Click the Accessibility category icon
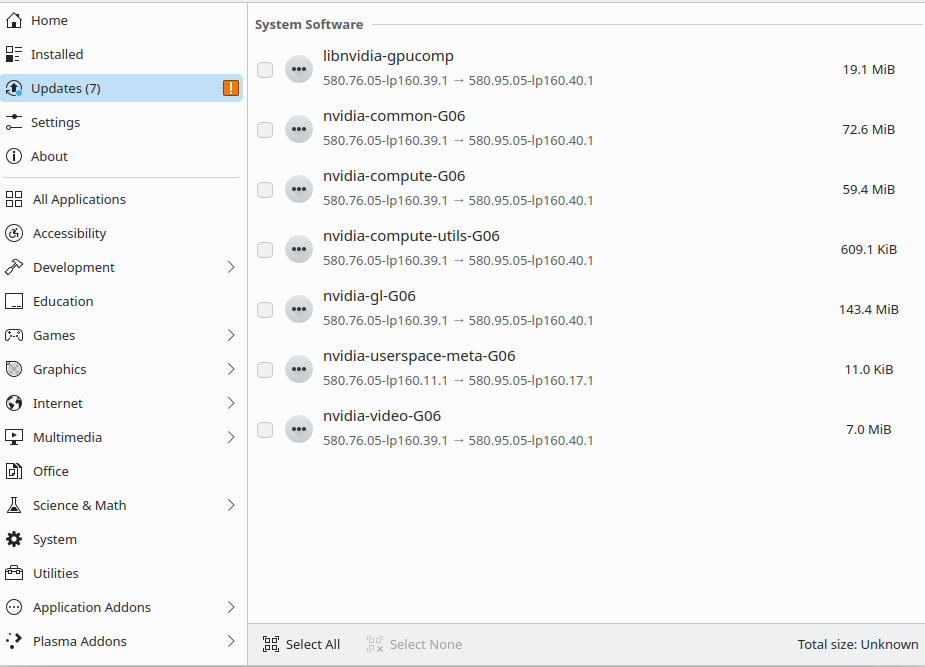This screenshot has height=667, width=925. click(x=14, y=233)
